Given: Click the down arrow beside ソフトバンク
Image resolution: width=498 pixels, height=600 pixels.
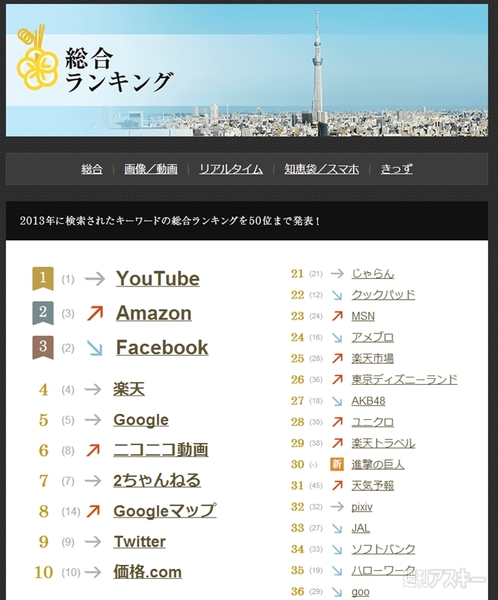Looking at the screenshot, I should tap(337, 549).
